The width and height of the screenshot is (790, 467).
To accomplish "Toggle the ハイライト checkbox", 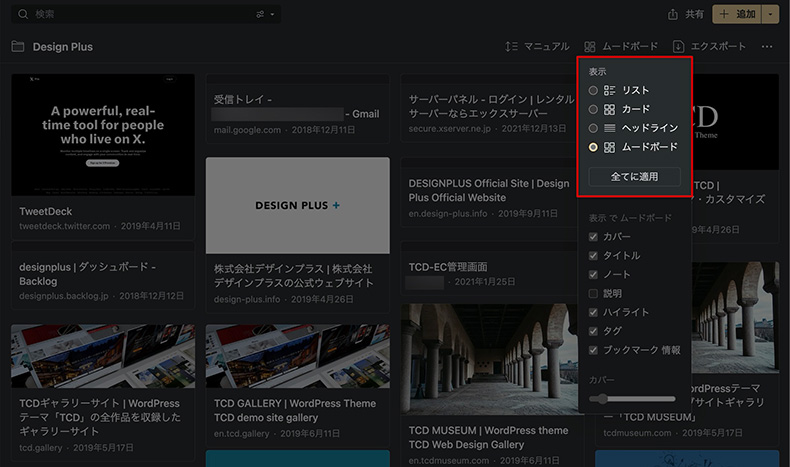I will pos(593,312).
